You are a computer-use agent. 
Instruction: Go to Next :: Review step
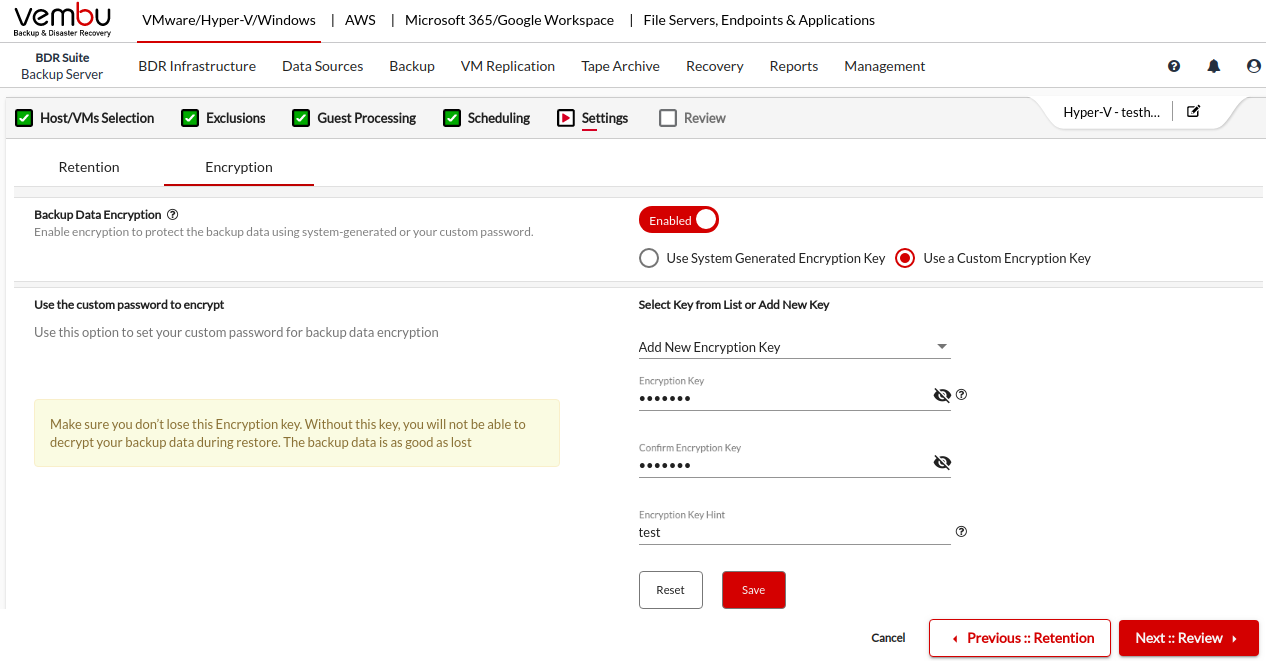click(1188, 638)
